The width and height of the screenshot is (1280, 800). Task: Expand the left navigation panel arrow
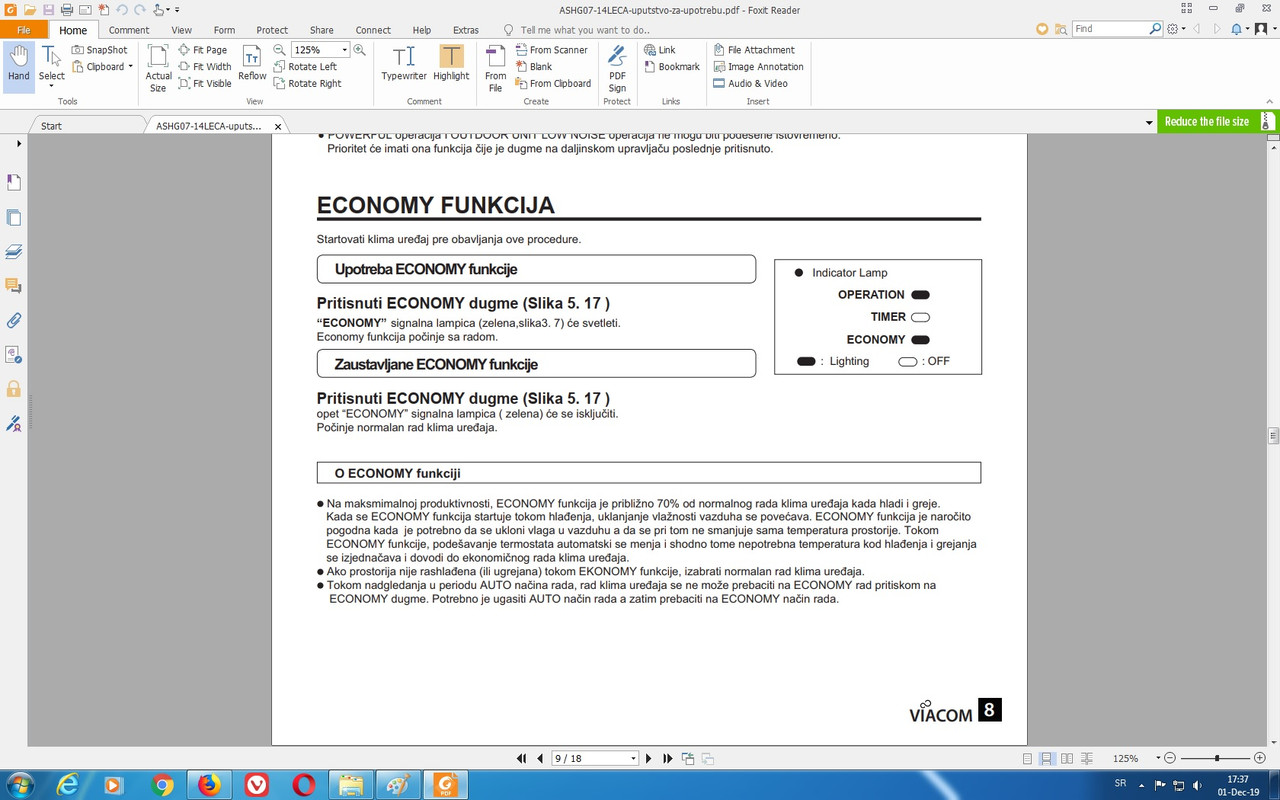(x=19, y=144)
